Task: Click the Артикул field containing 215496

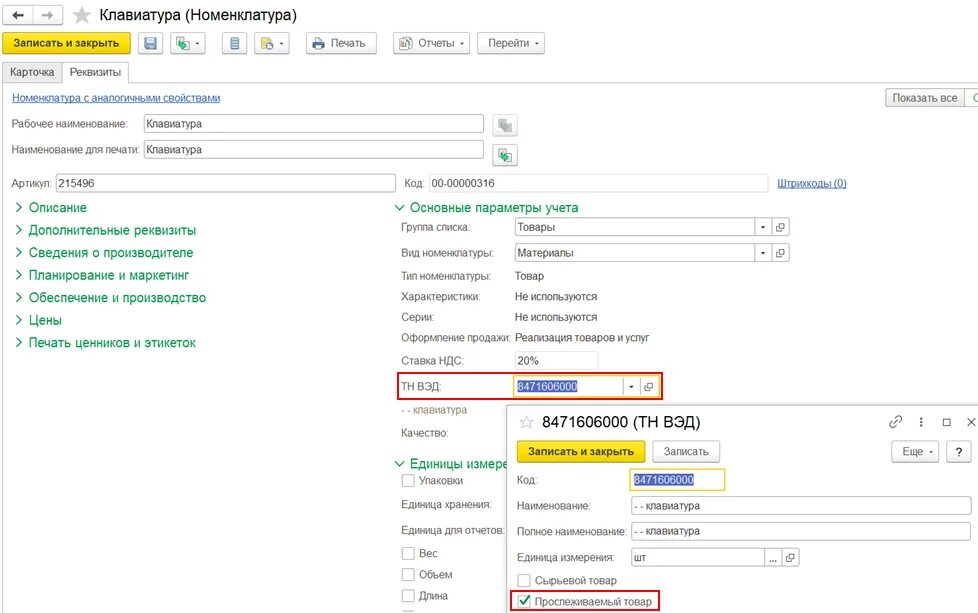Action: pyautogui.click(x=226, y=183)
